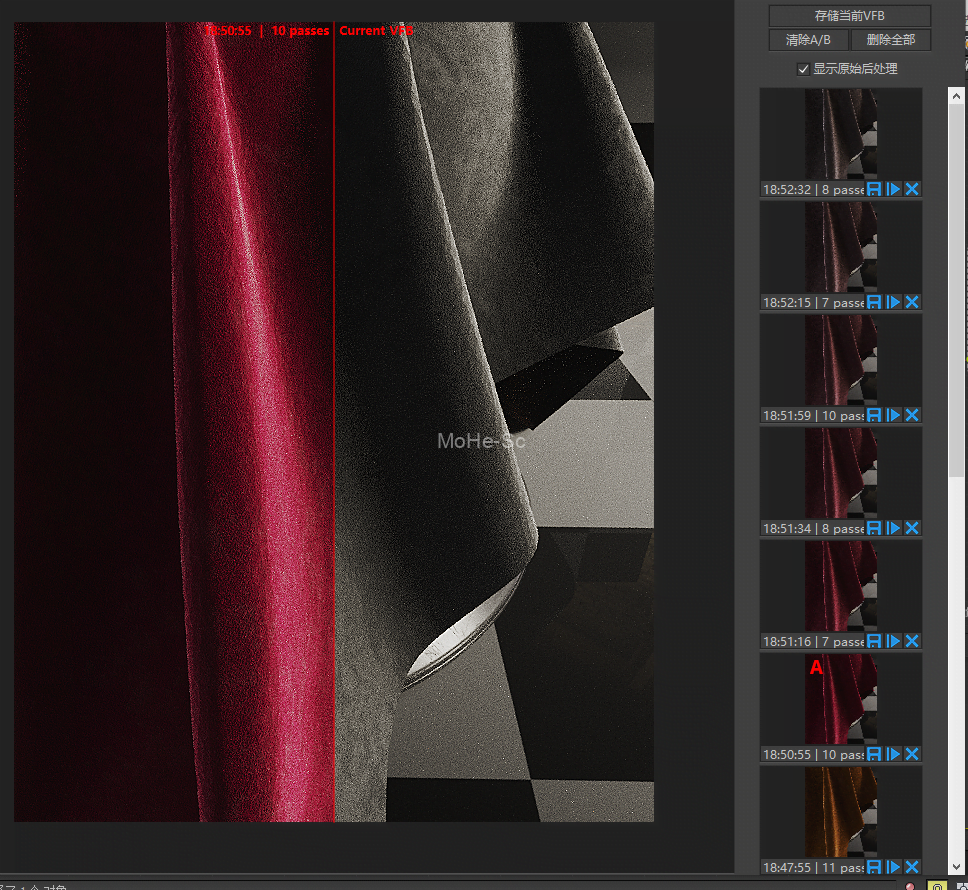
Task: Toggle the 显示原始后处理 checkbox
Action: [x=803, y=69]
